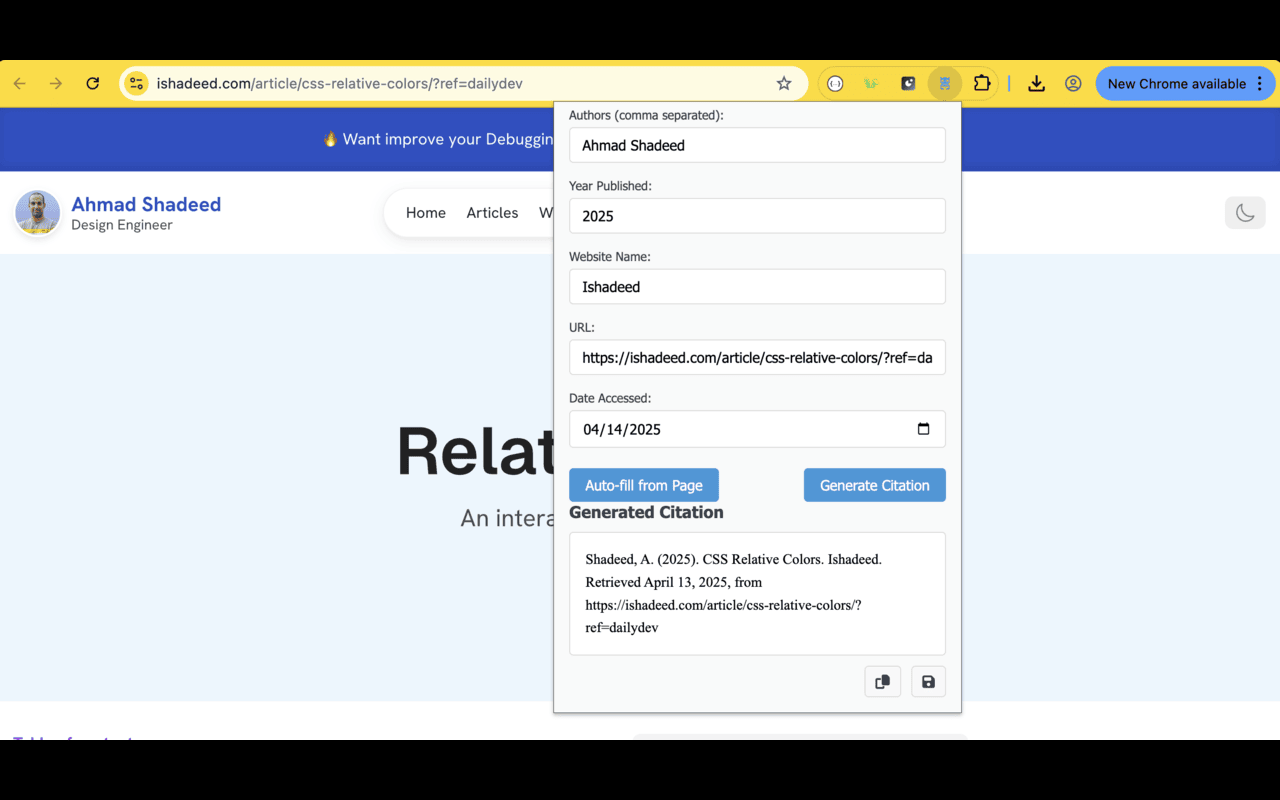The height and width of the screenshot is (800, 1280).
Task: Toggle dark mode moon icon
Action: 1245,212
